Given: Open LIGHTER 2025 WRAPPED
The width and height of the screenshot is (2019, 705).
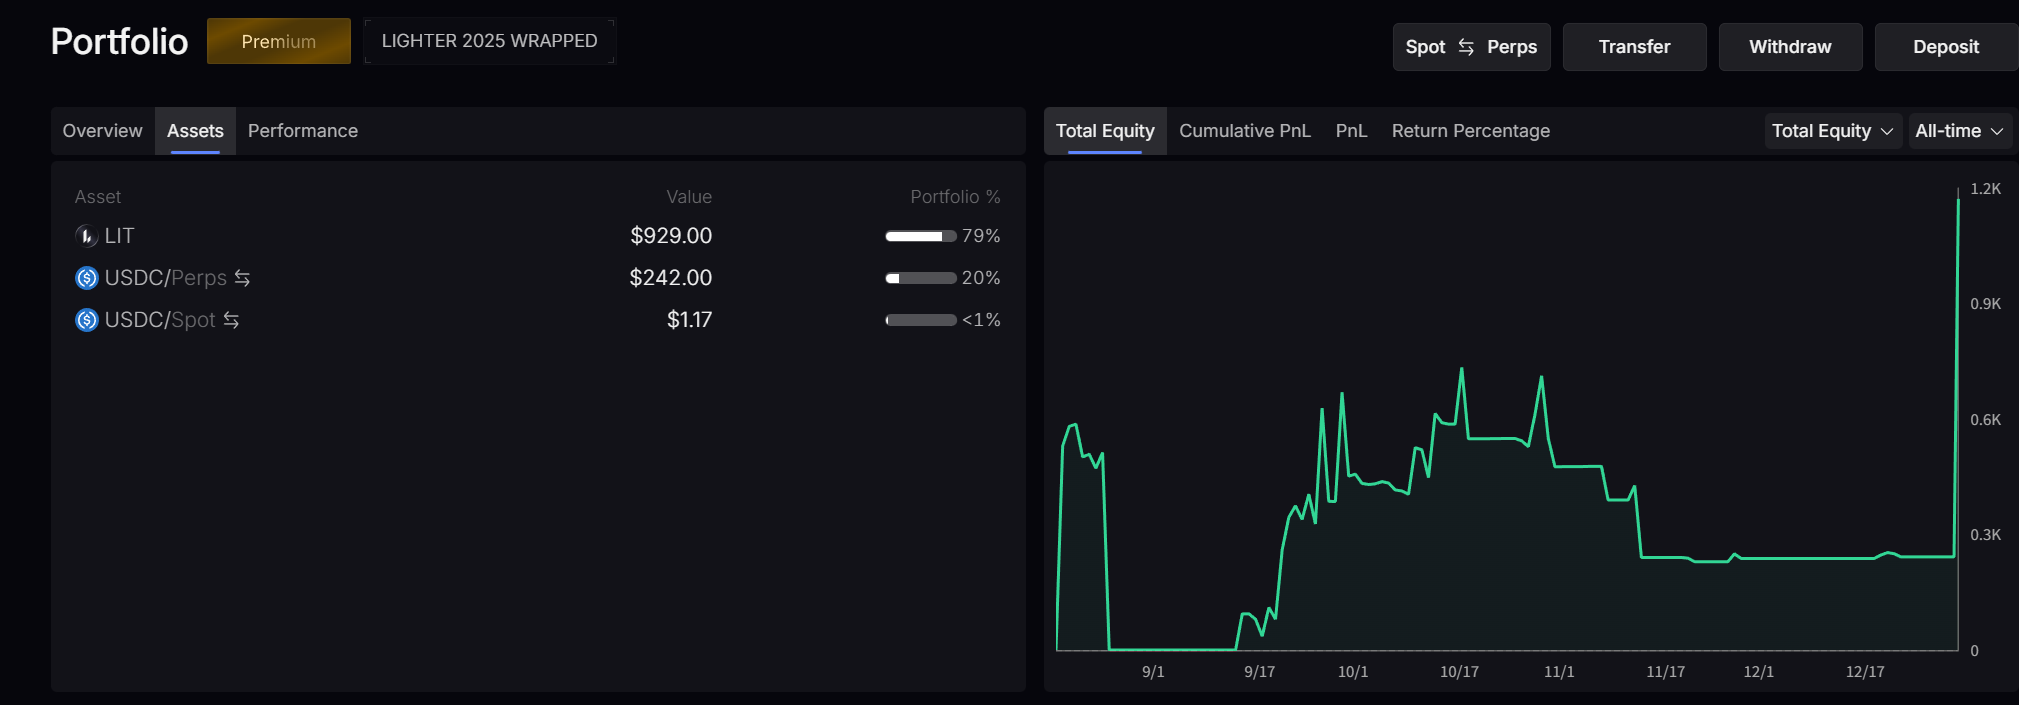Looking at the screenshot, I should [x=489, y=41].
